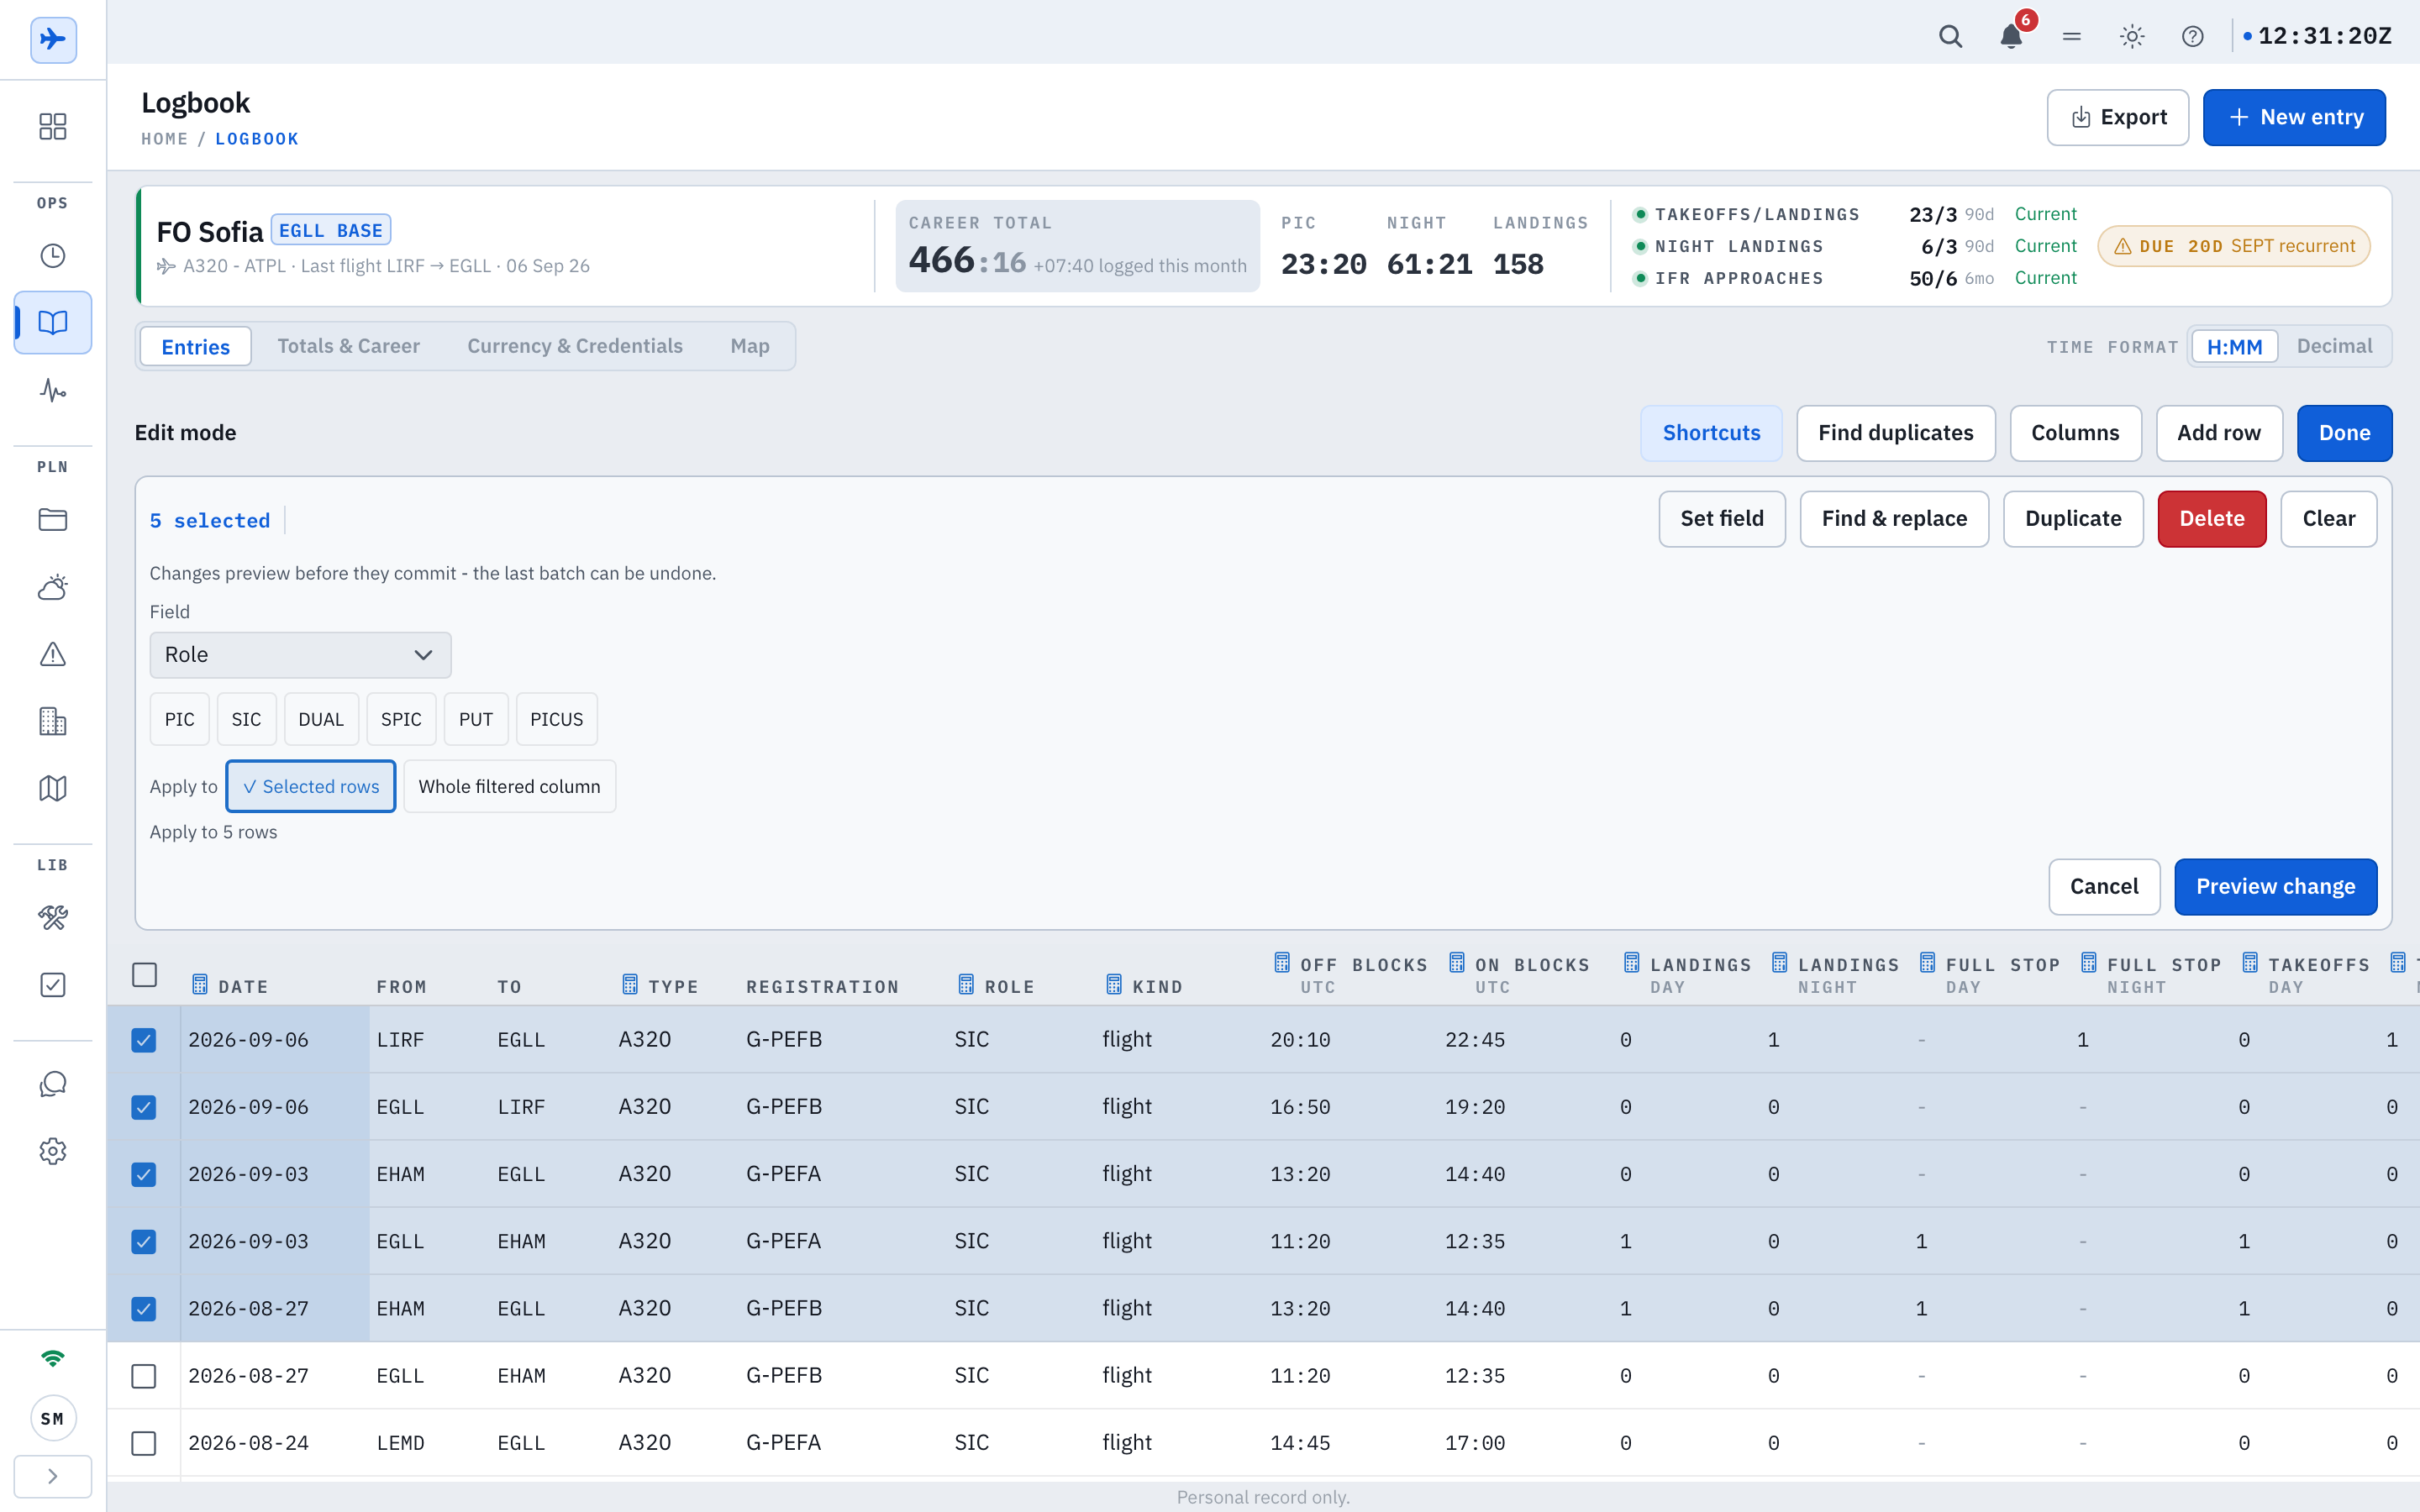Image resolution: width=2420 pixels, height=1512 pixels.
Task: Click the calculator icon next to DATE header
Action: pyautogui.click(x=200, y=985)
